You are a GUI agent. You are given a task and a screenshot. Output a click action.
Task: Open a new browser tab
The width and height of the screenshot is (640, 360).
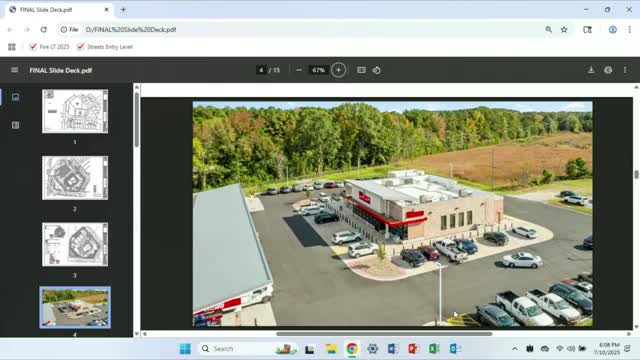coord(123,9)
